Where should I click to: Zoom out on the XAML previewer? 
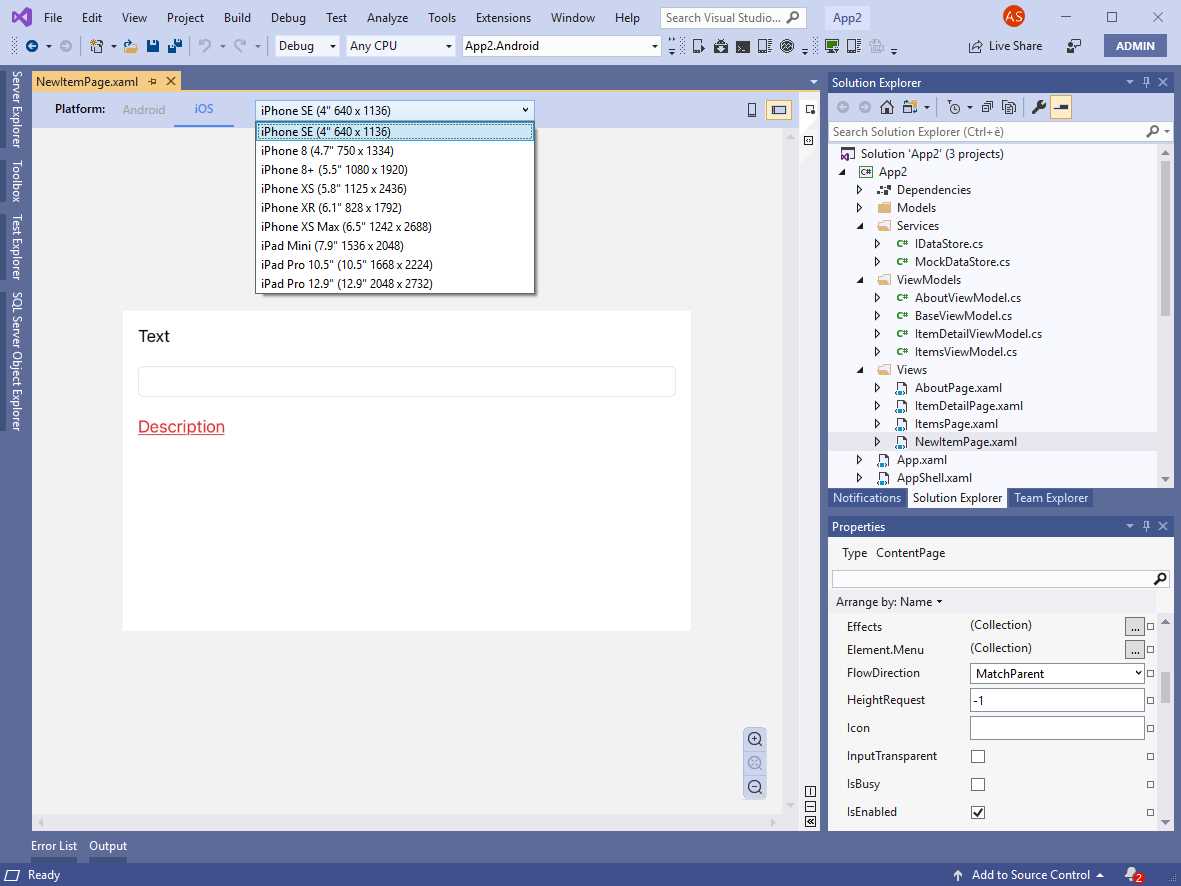755,787
